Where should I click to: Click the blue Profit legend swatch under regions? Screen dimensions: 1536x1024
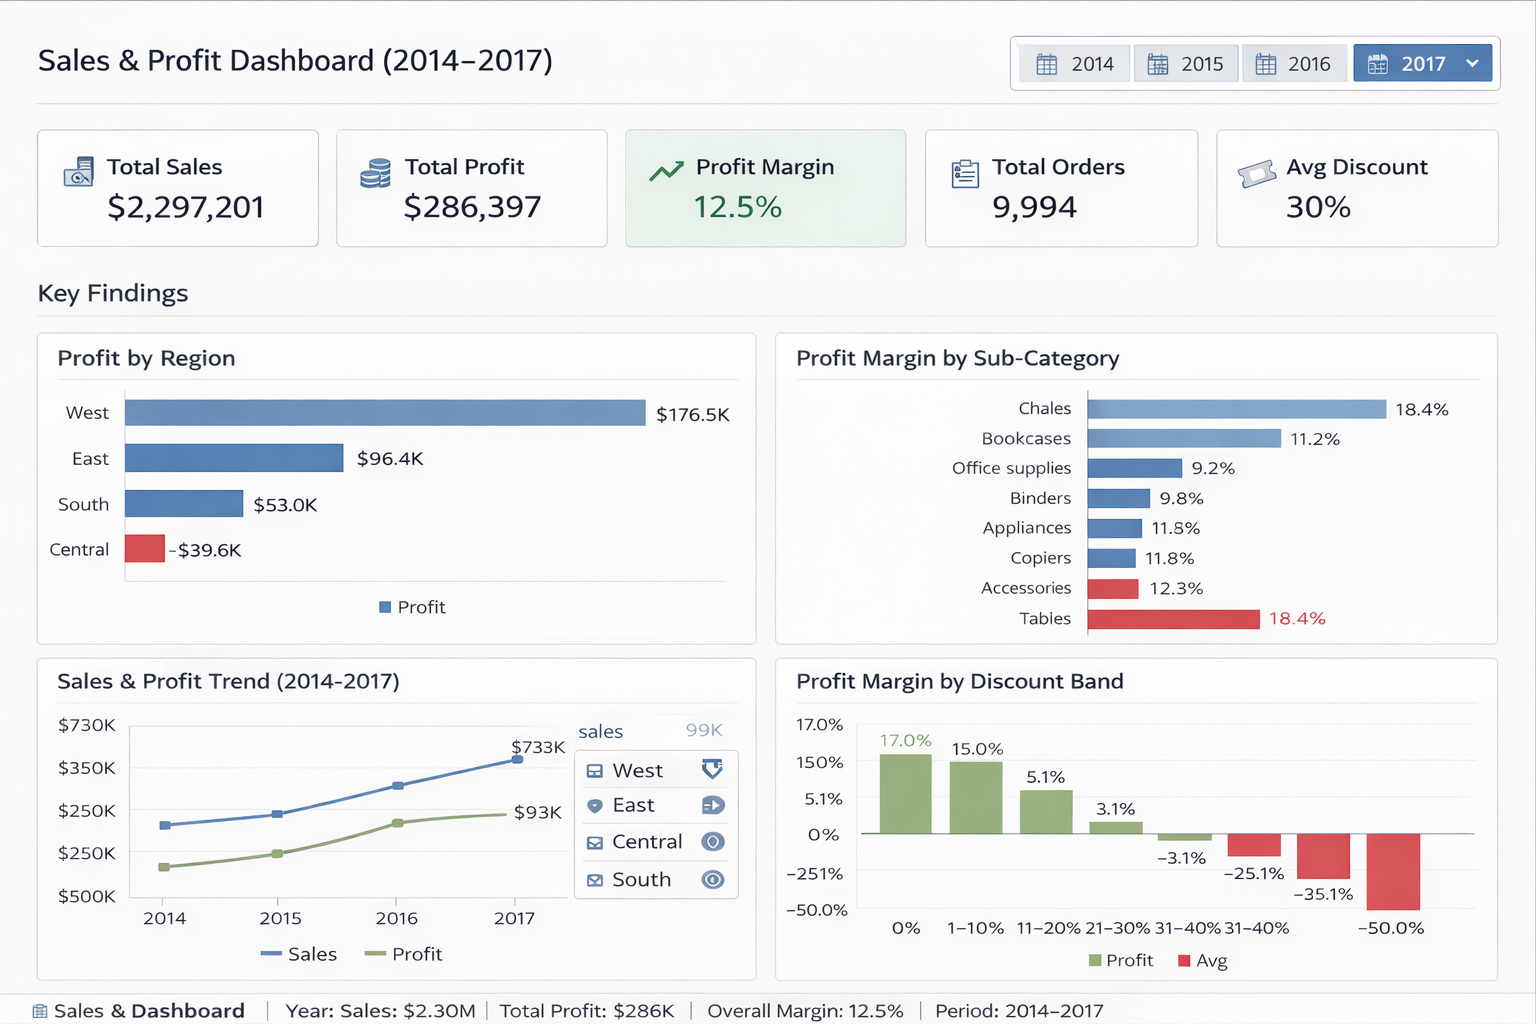coord(385,607)
